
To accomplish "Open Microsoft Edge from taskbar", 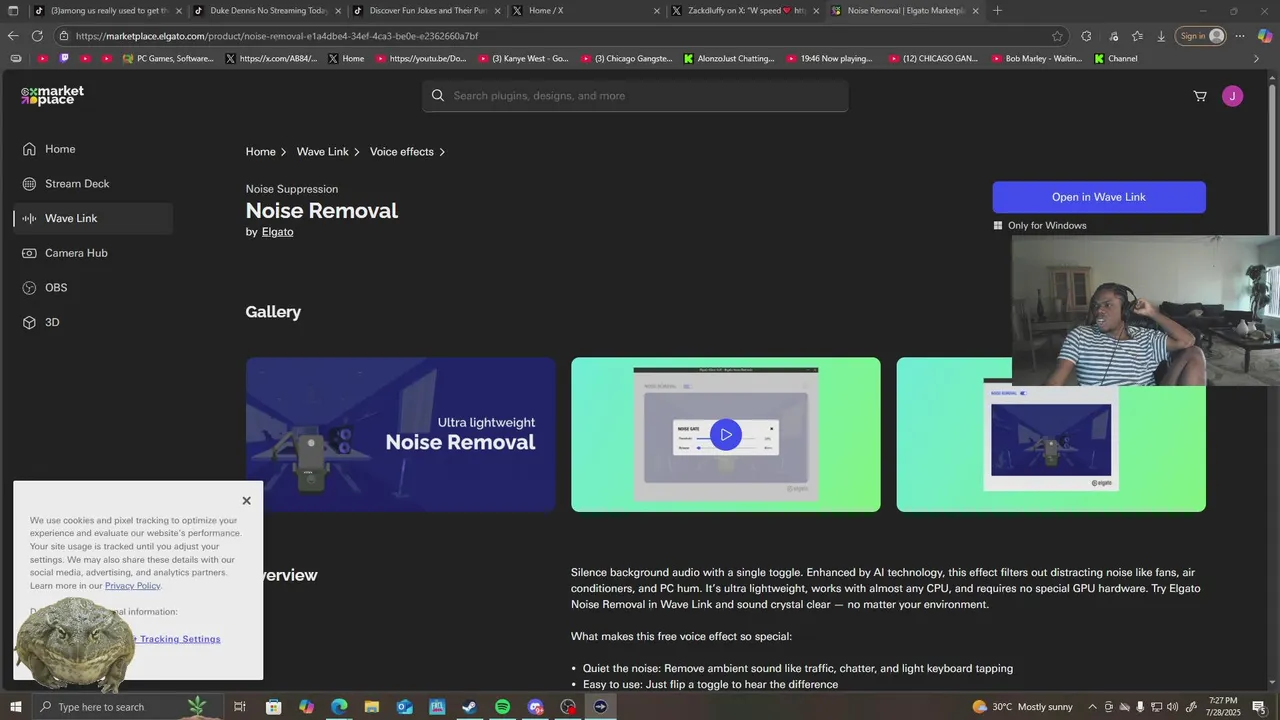I will point(339,707).
